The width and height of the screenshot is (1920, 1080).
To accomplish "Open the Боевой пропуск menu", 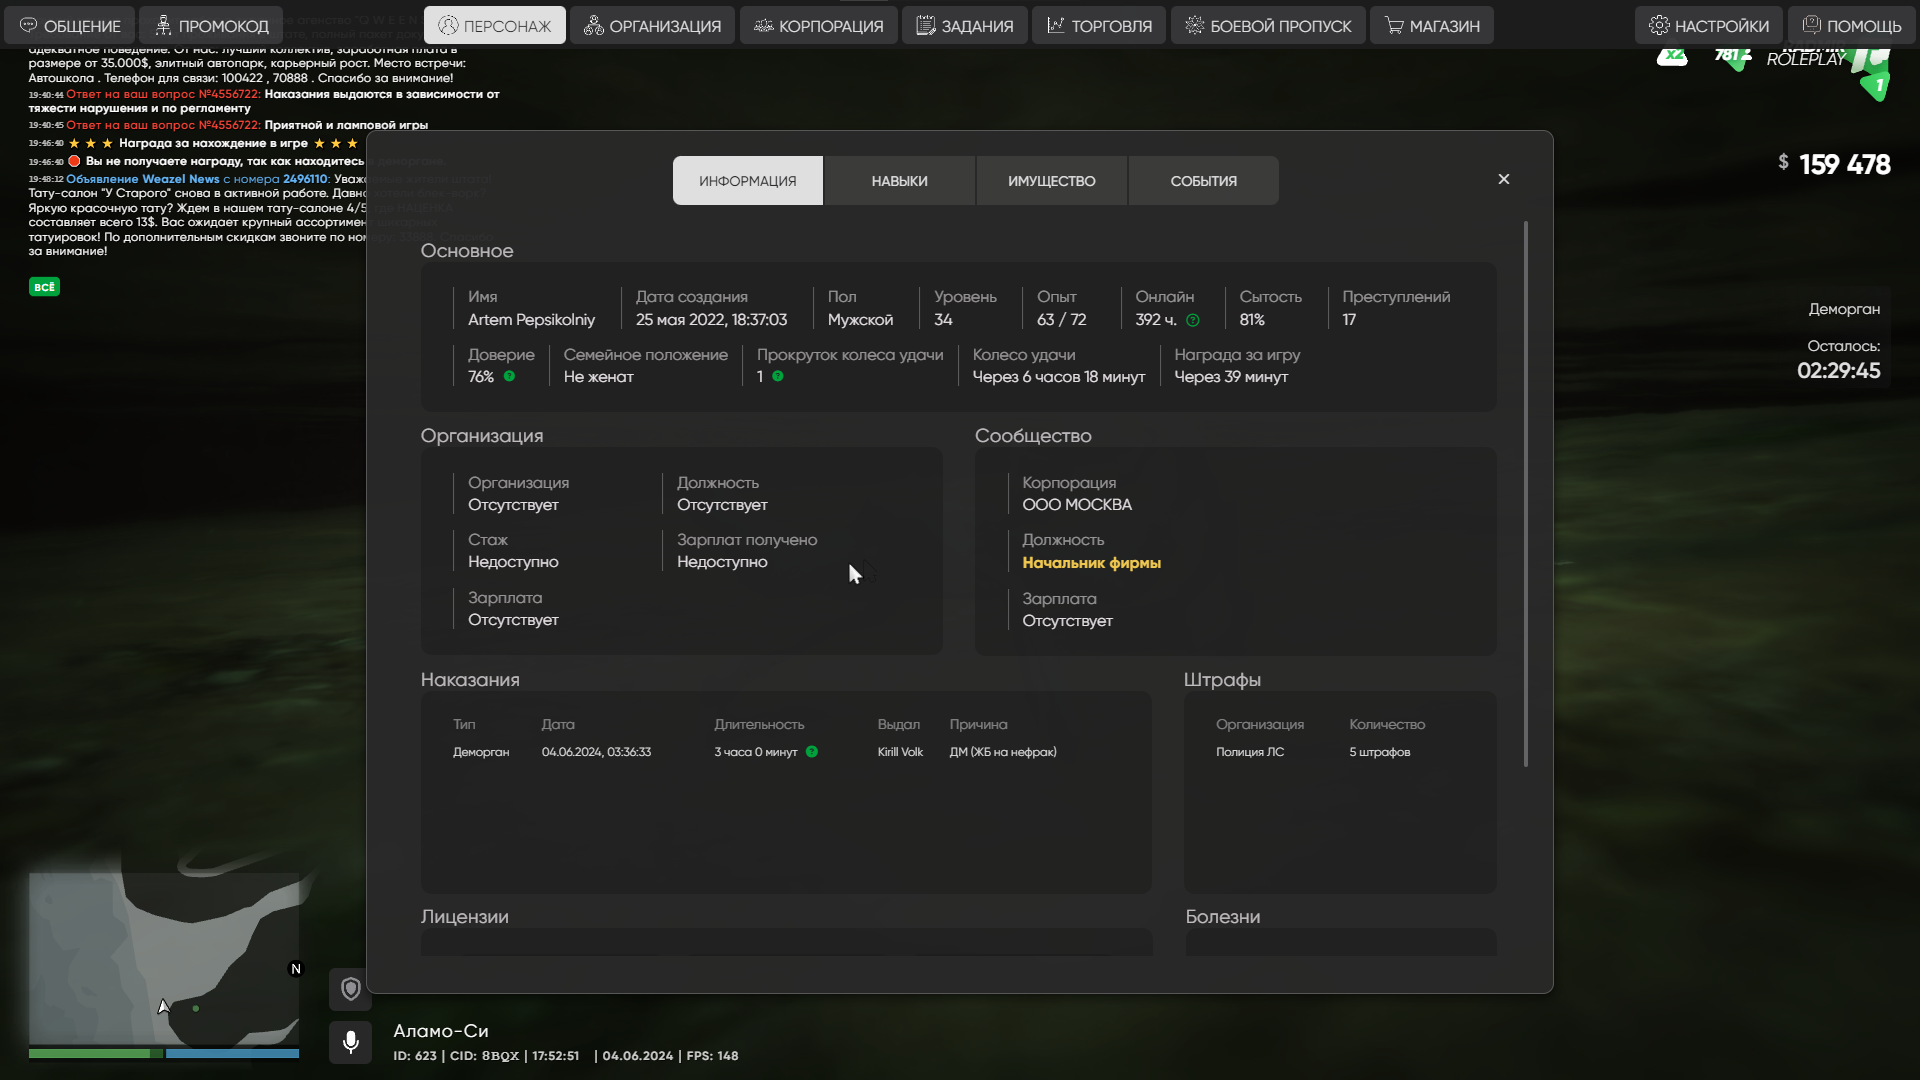I will coord(1267,26).
